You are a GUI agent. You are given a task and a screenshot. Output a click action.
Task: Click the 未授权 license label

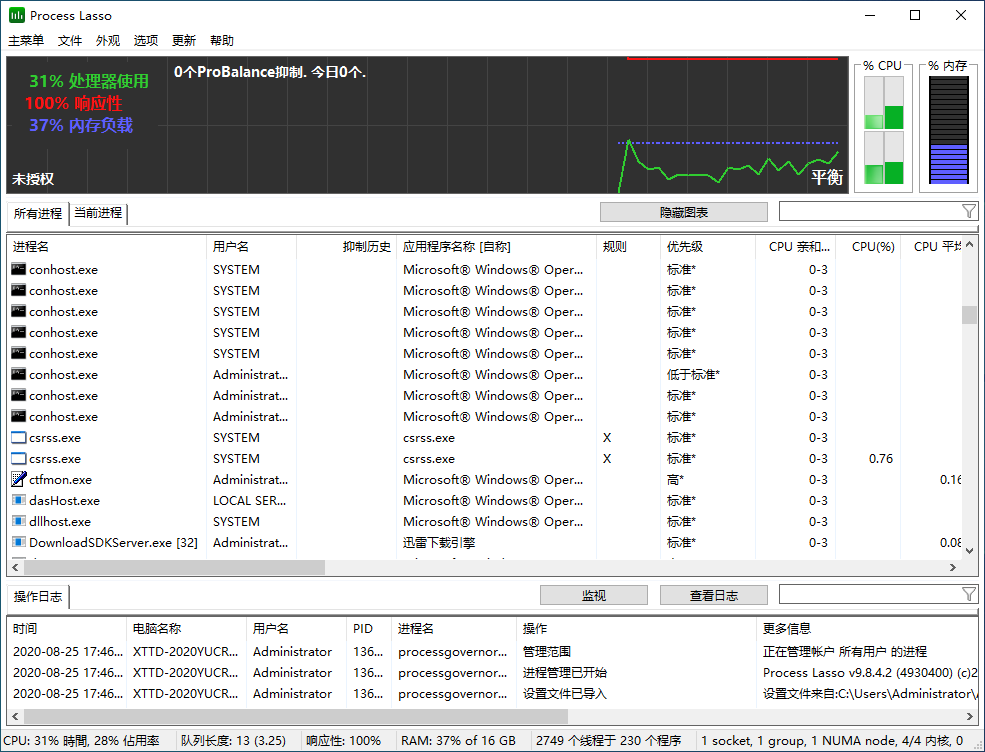[33, 179]
